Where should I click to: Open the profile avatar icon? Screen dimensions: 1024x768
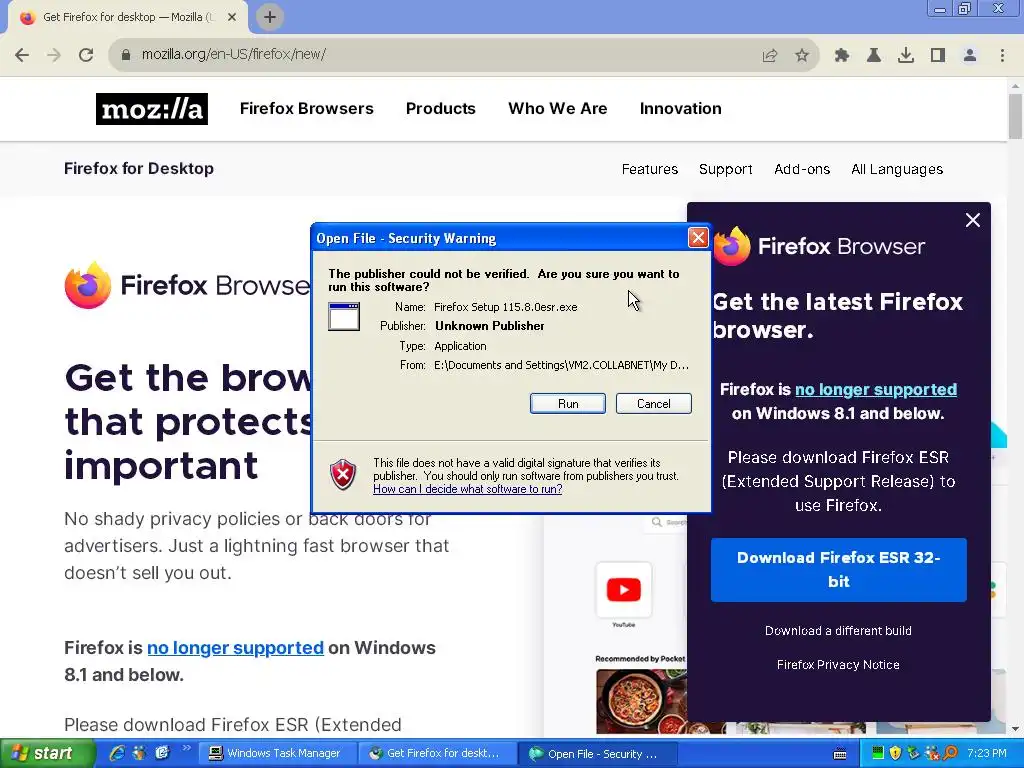[x=970, y=56]
